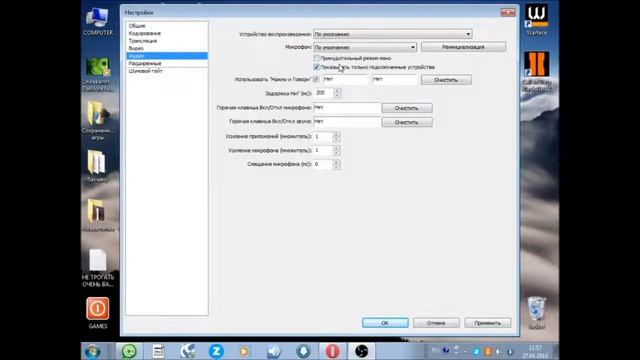Toggle the forced mono mode checkbox
The image size is (640, 360).
pos(316,58)
